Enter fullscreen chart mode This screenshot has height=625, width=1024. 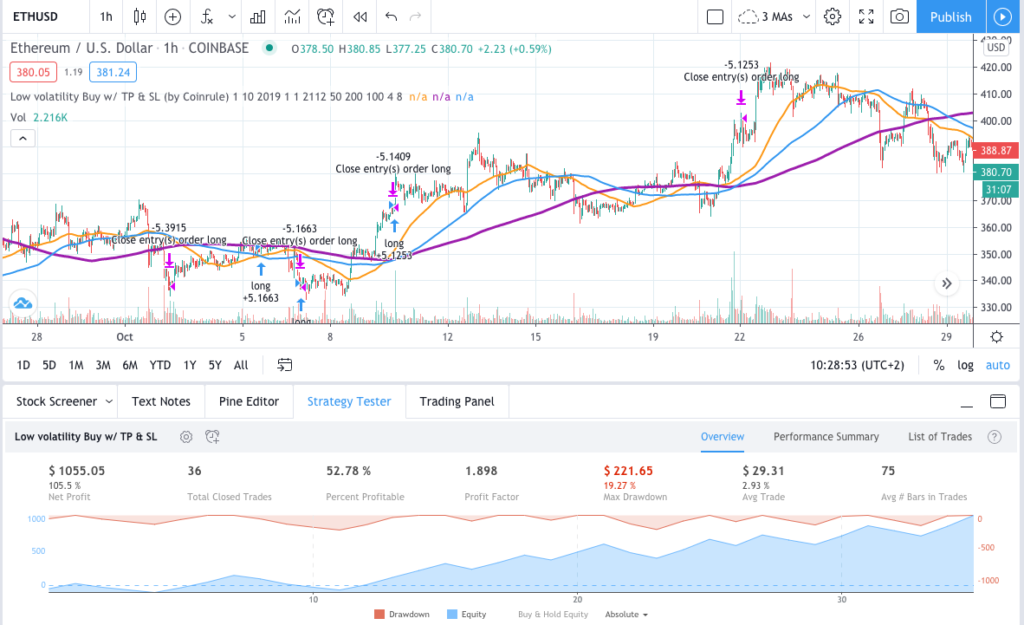coord(866,17)
